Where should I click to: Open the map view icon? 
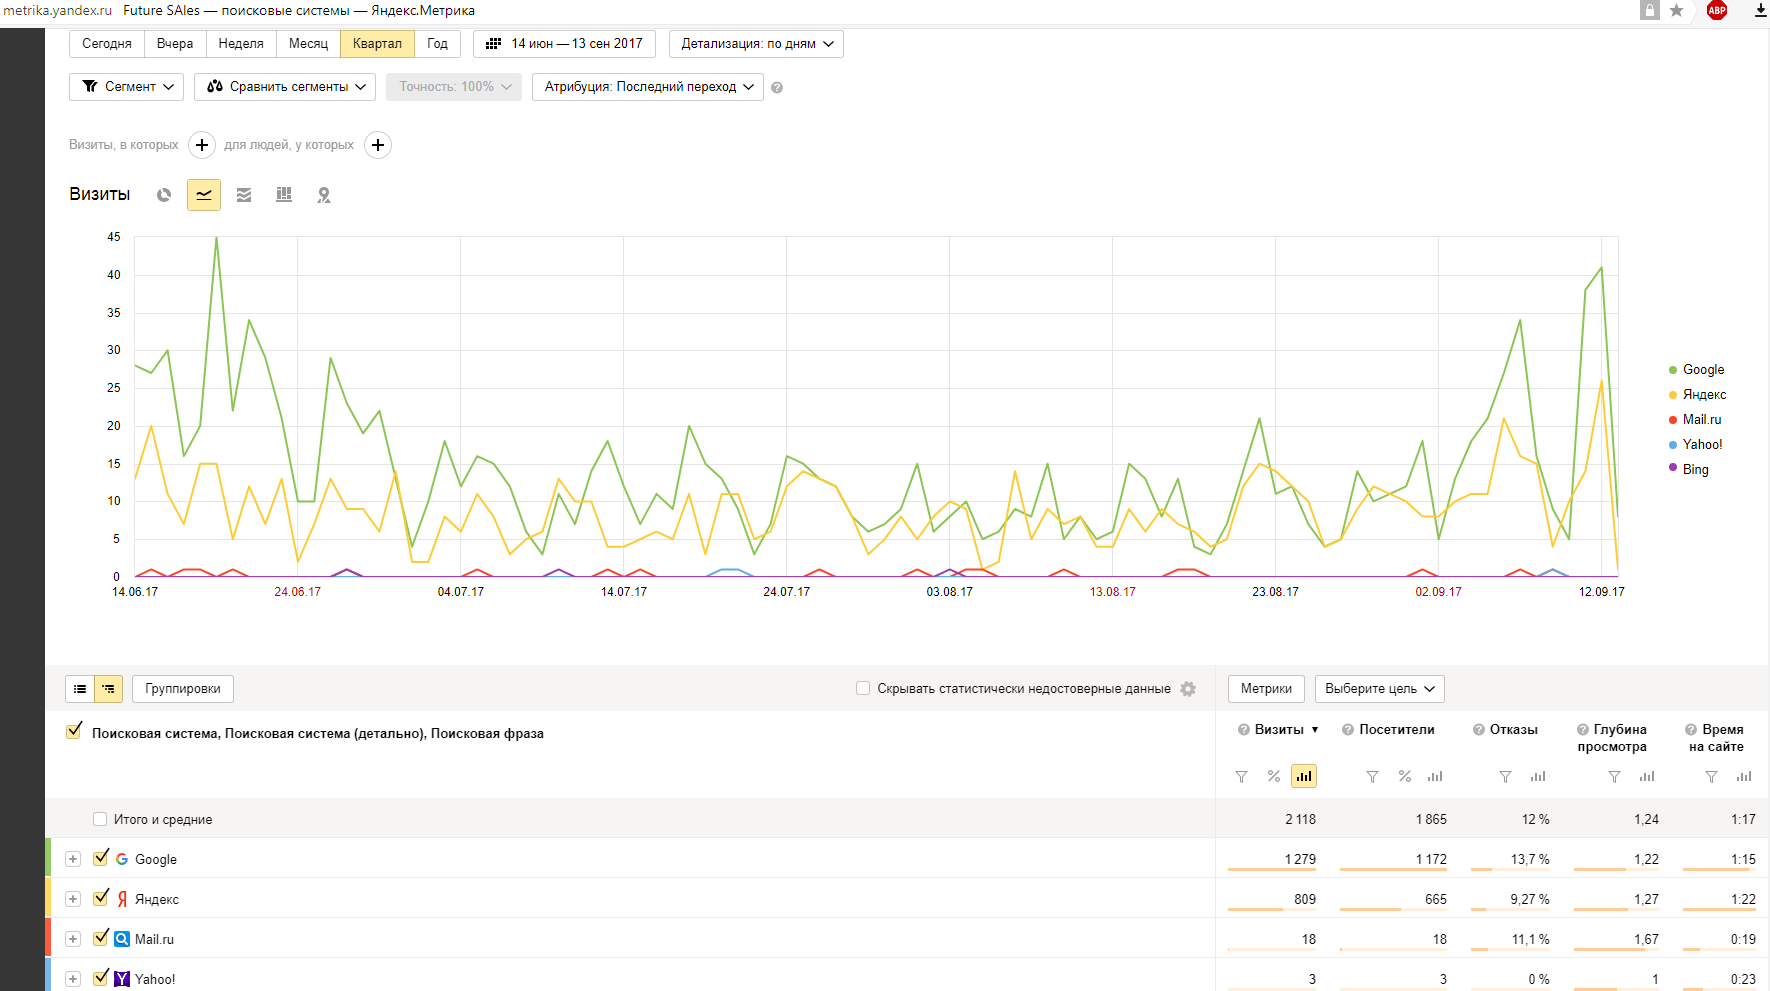coord(324,195)
